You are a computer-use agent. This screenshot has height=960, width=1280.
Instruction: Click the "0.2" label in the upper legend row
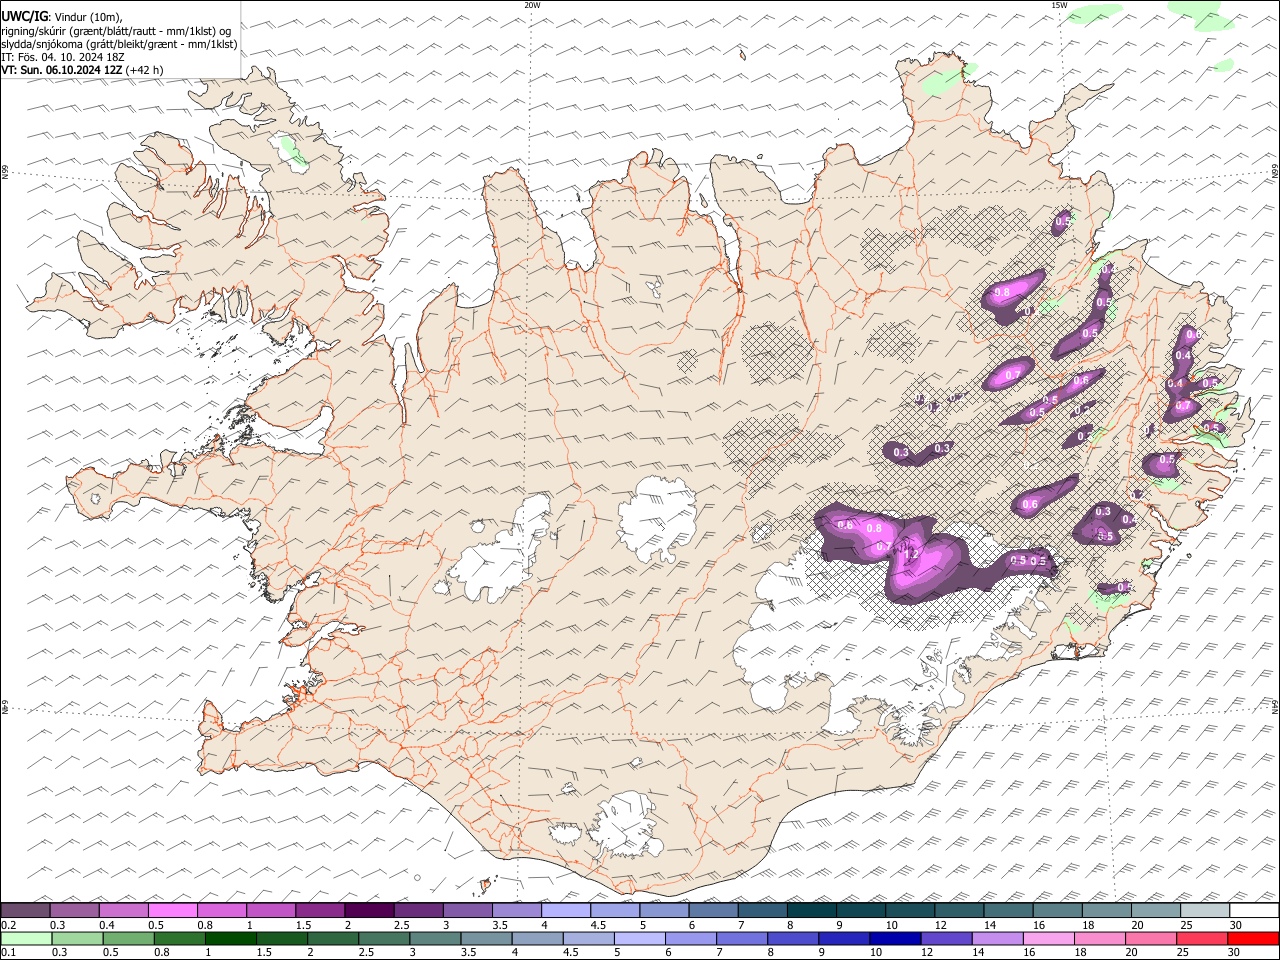tap(9, 924)
